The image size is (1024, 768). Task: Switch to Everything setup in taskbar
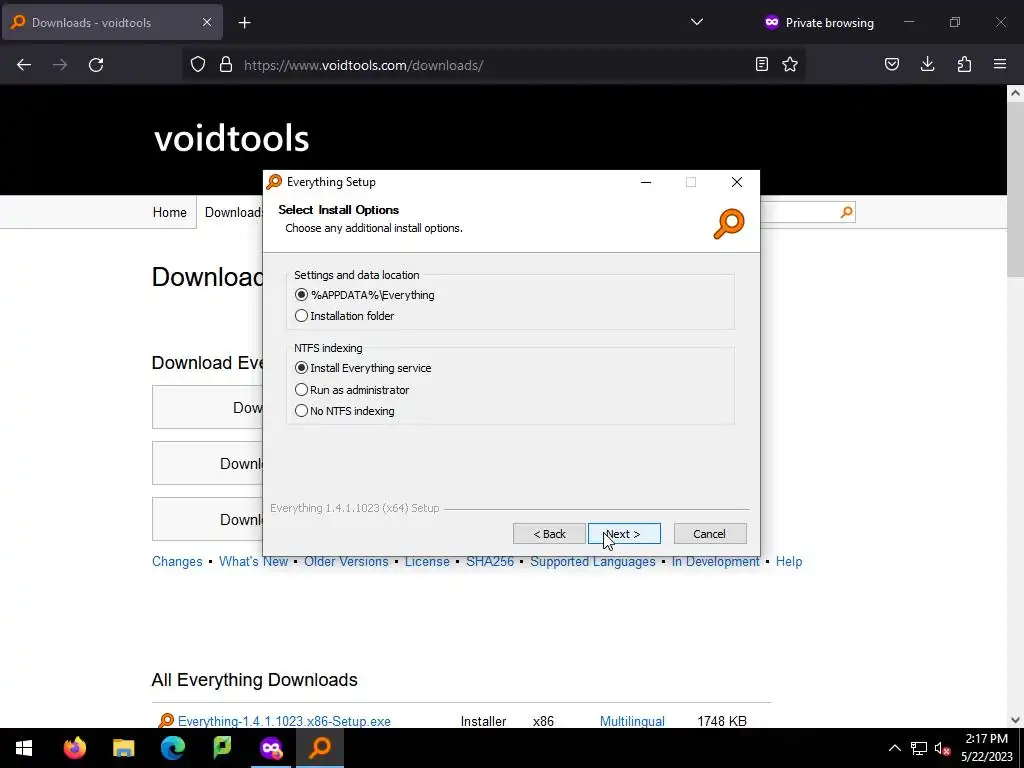pos(320,748)
